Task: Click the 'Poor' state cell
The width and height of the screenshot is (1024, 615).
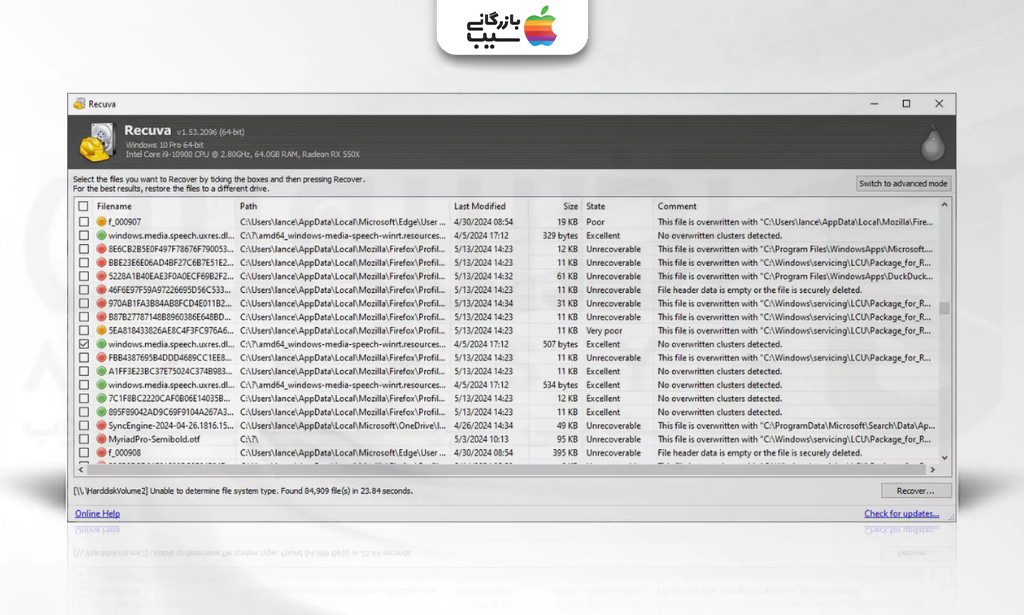Action: [x=595, y=222]
